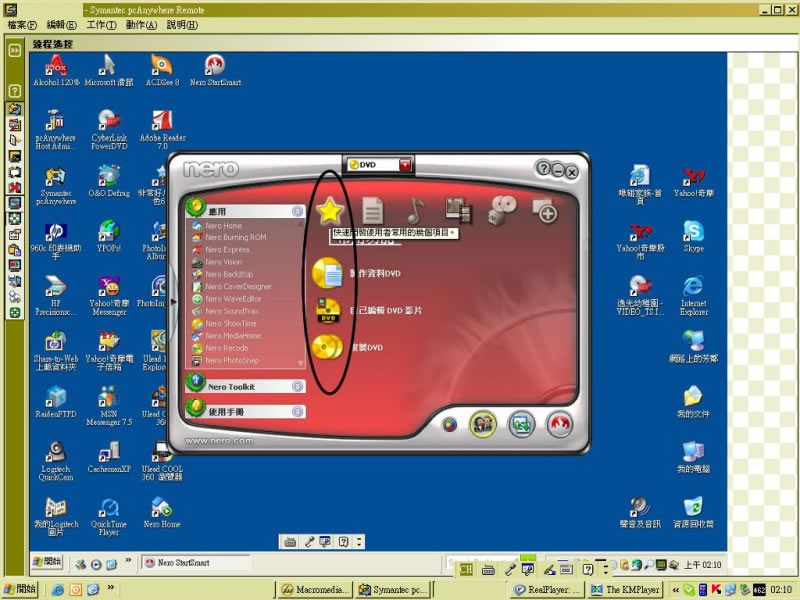
Task: Click the O&O Defrag desktop icon
Action: (109, 181)
